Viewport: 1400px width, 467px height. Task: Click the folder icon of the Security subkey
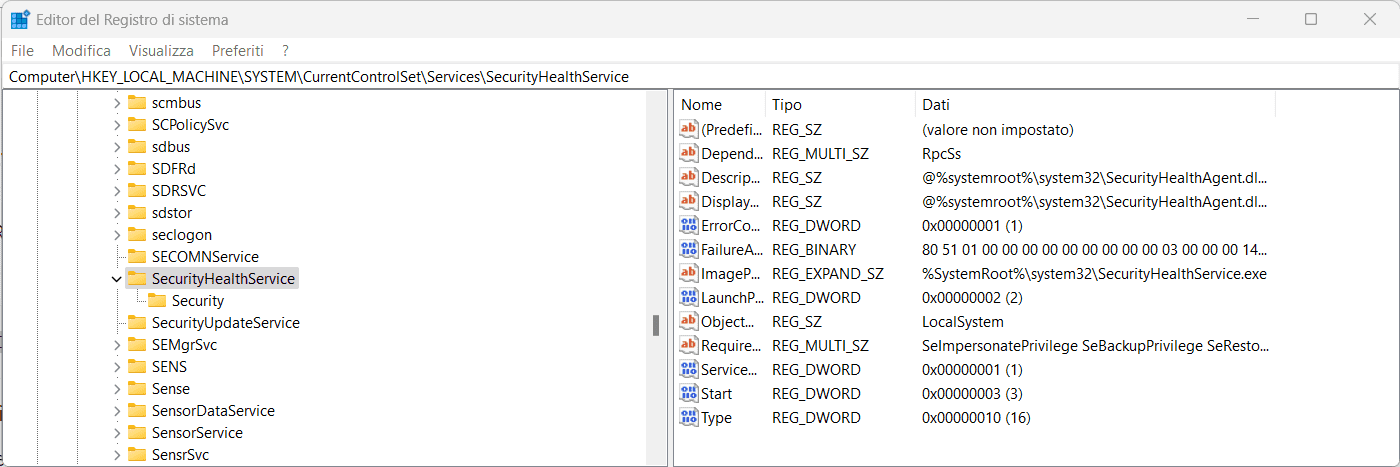pos(157,301)
